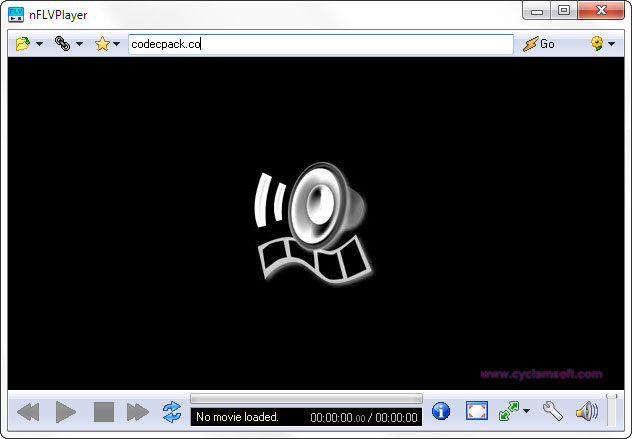Viewport: 632px width, 439px height.
Task: Show movie info with blue 'i' icon
Action: [441, 411]
